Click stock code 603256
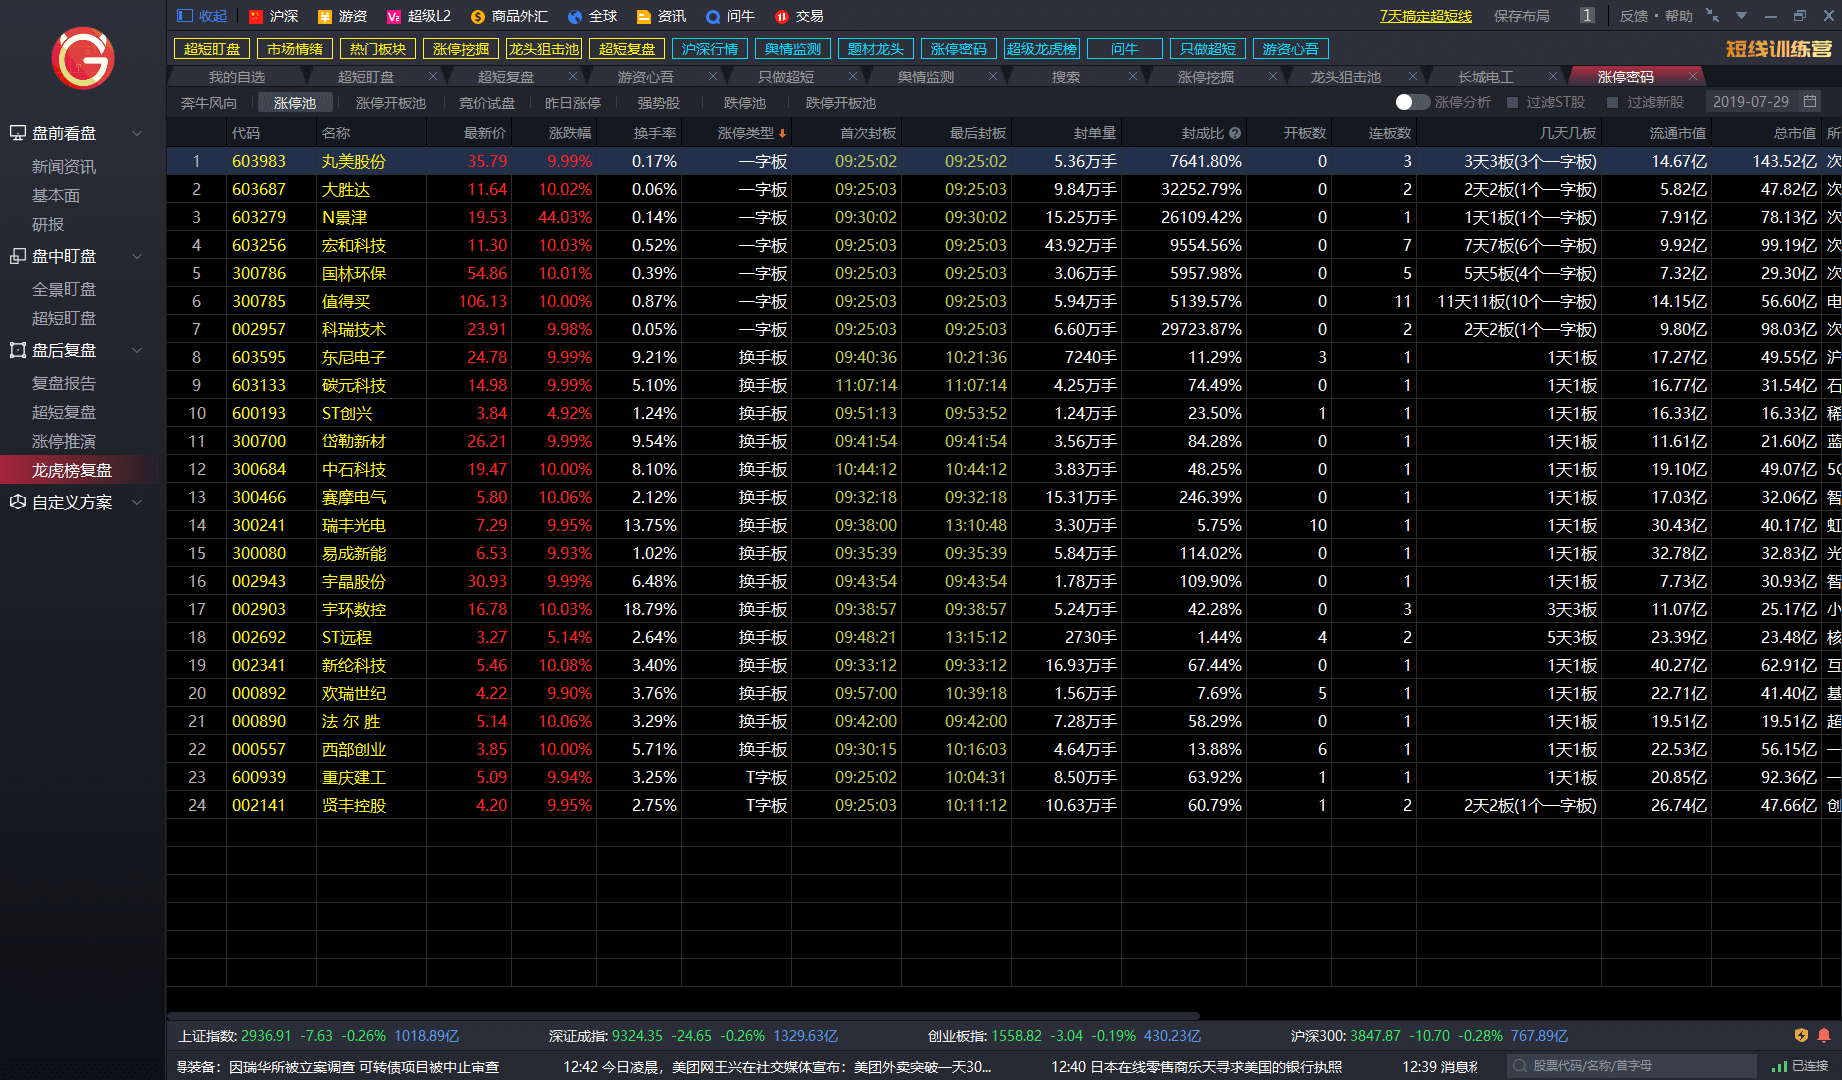 (x=259, y=245)
